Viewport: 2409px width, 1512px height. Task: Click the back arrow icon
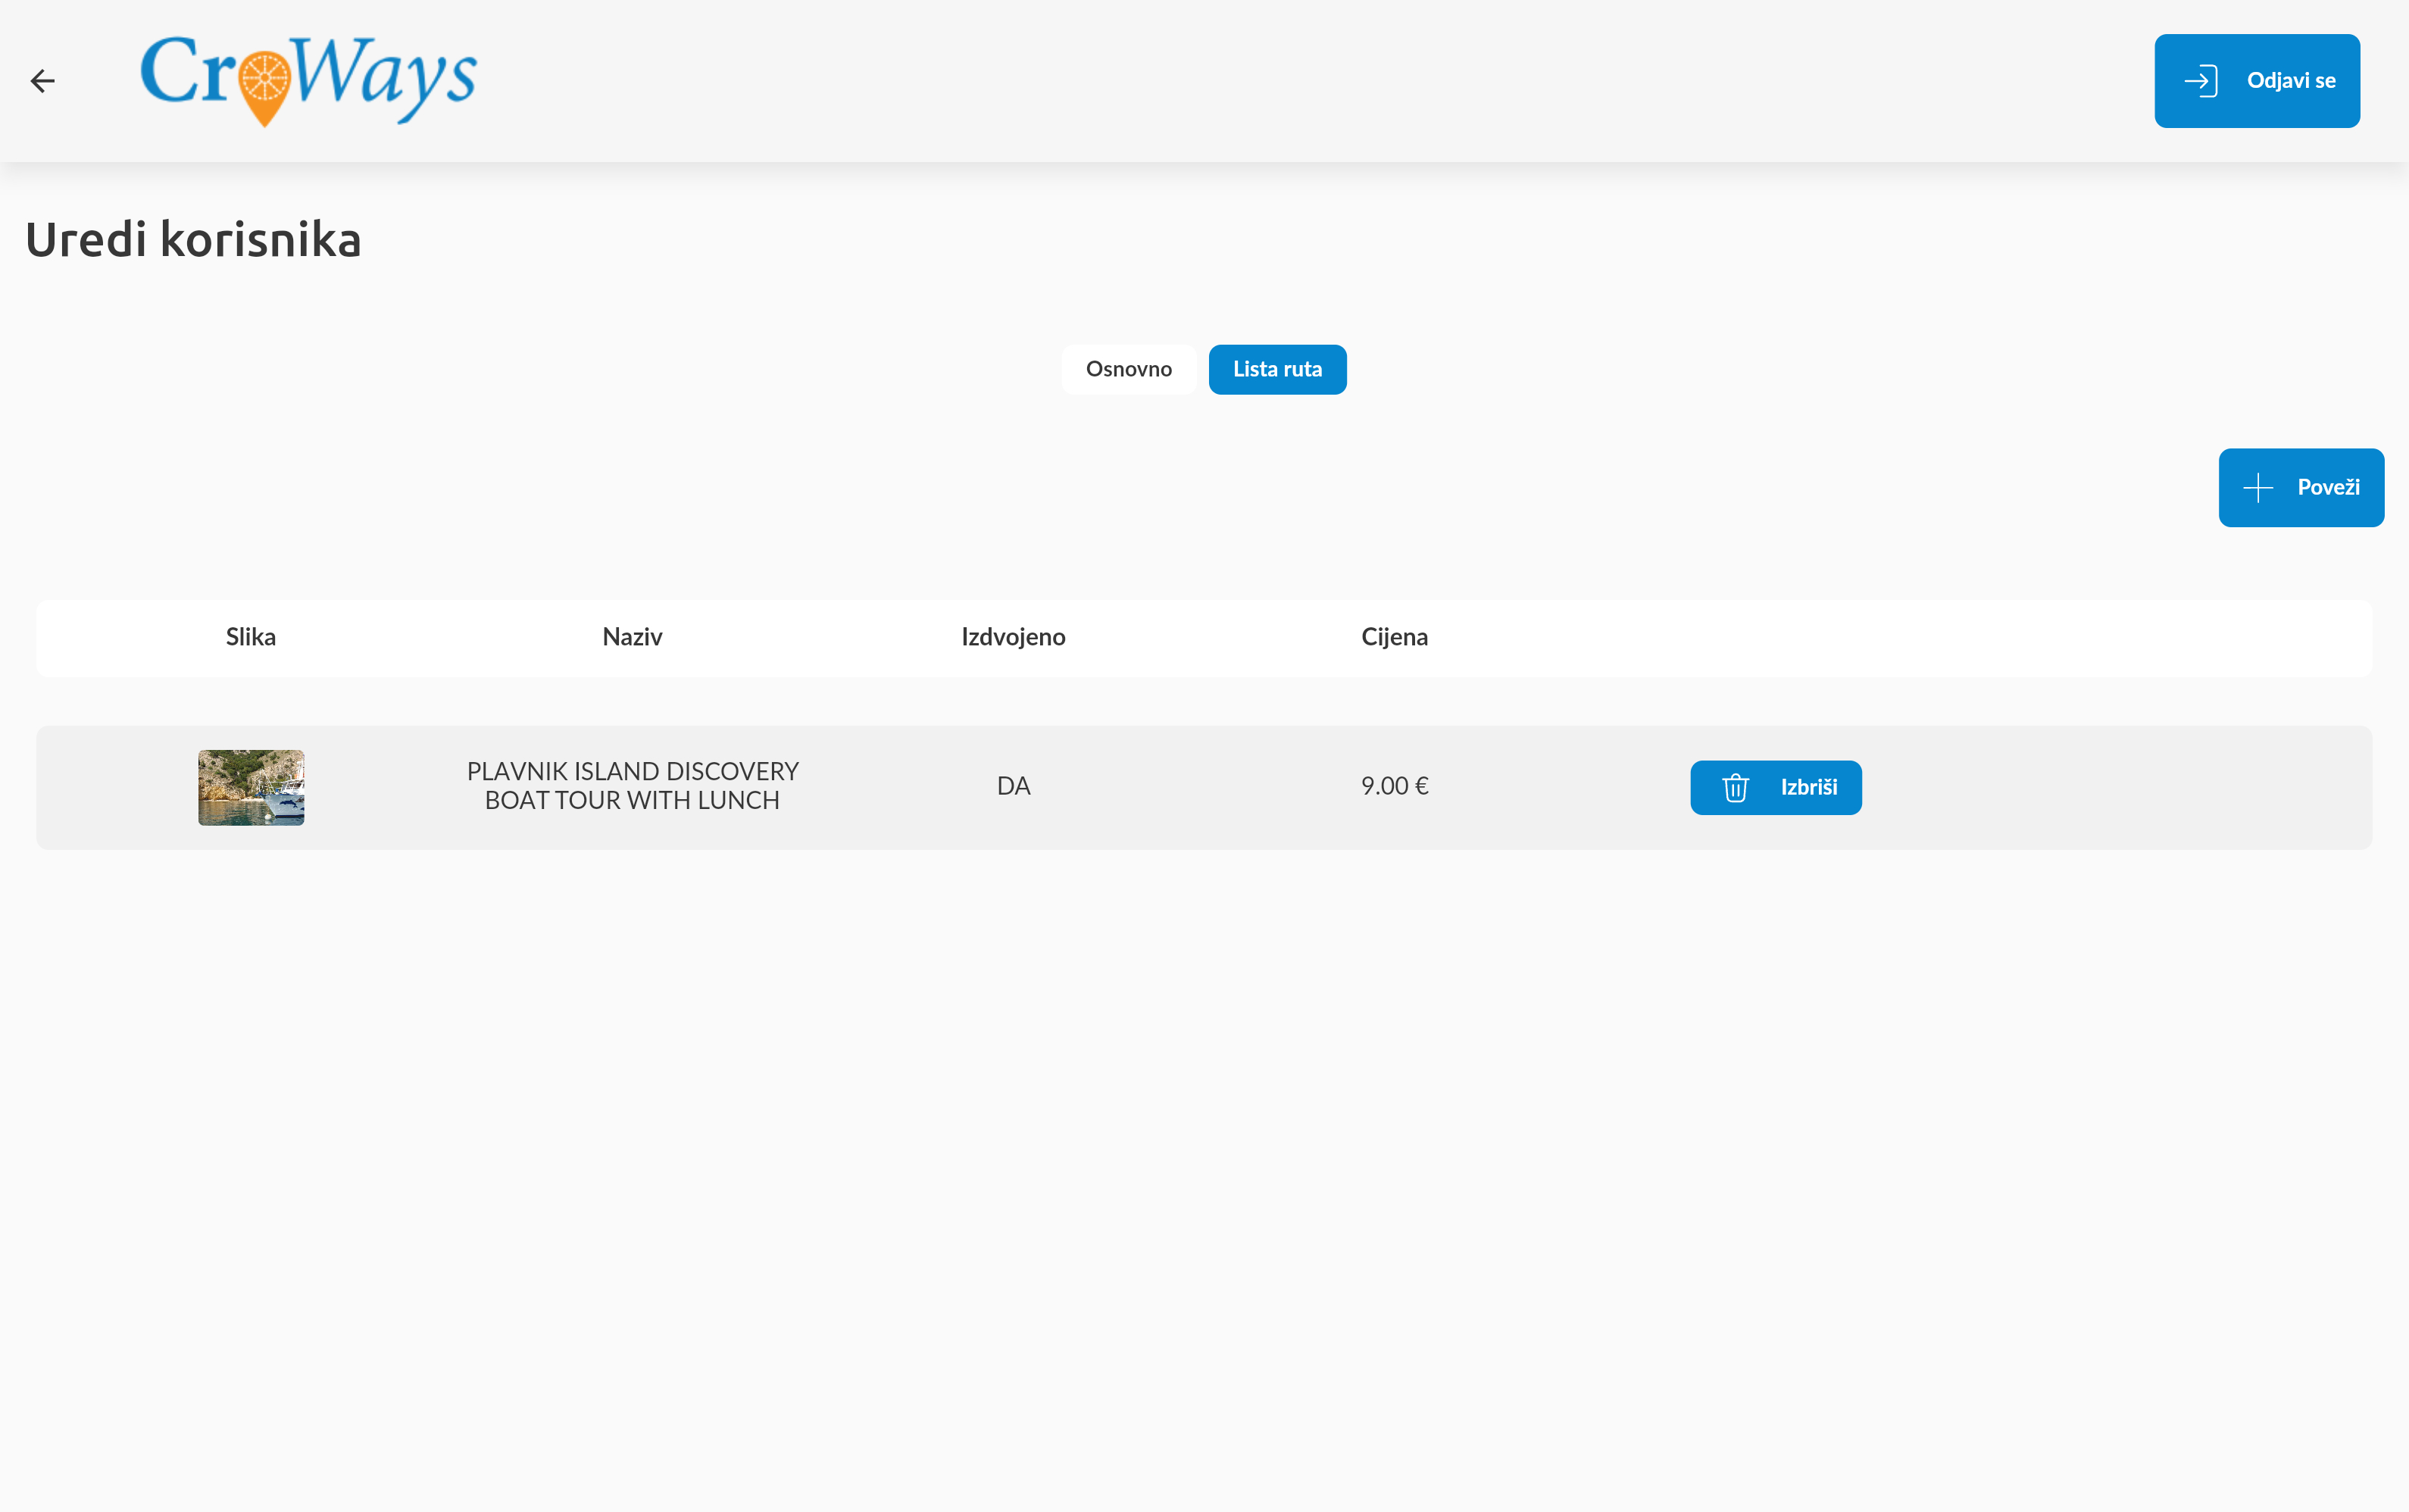42,81
